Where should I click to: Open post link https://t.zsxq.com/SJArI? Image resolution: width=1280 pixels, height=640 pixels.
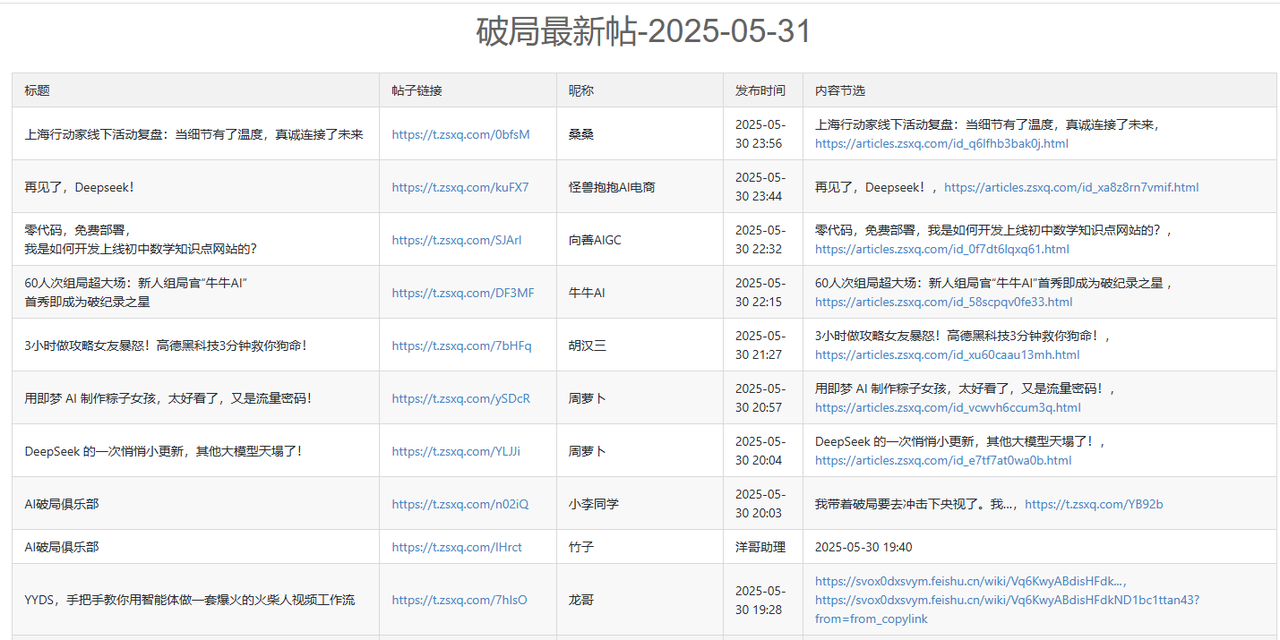point(457,240)
